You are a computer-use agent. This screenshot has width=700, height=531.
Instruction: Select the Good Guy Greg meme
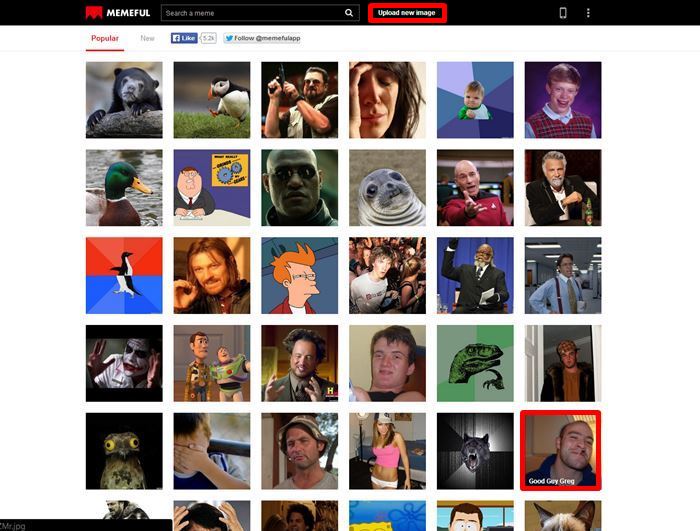click(x=561, y=450)
